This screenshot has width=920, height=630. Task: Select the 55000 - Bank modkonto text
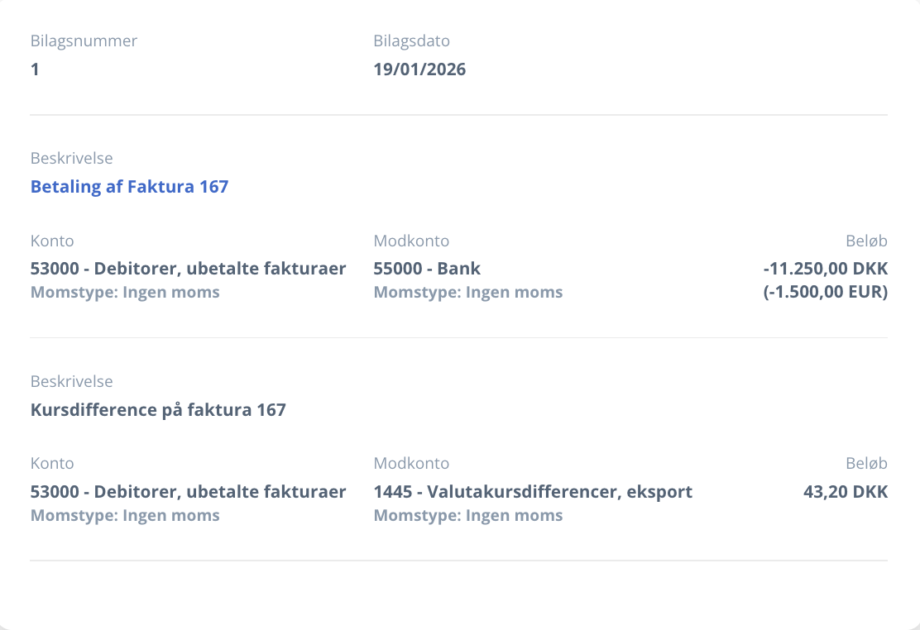click(x=427, y=269)
